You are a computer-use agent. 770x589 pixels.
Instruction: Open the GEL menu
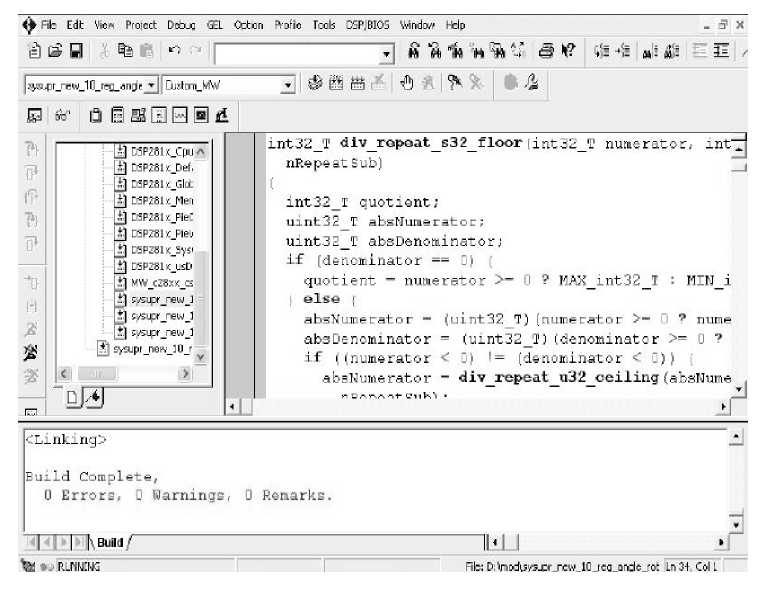215,25
